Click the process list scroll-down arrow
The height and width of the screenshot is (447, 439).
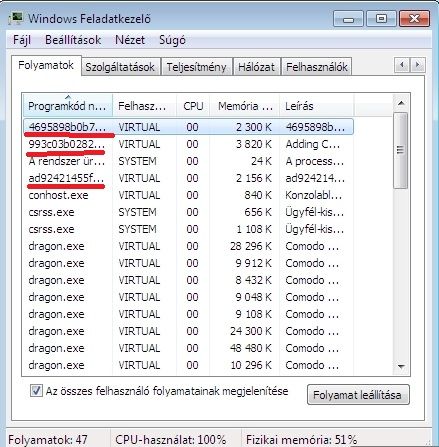tap(401, 367)
